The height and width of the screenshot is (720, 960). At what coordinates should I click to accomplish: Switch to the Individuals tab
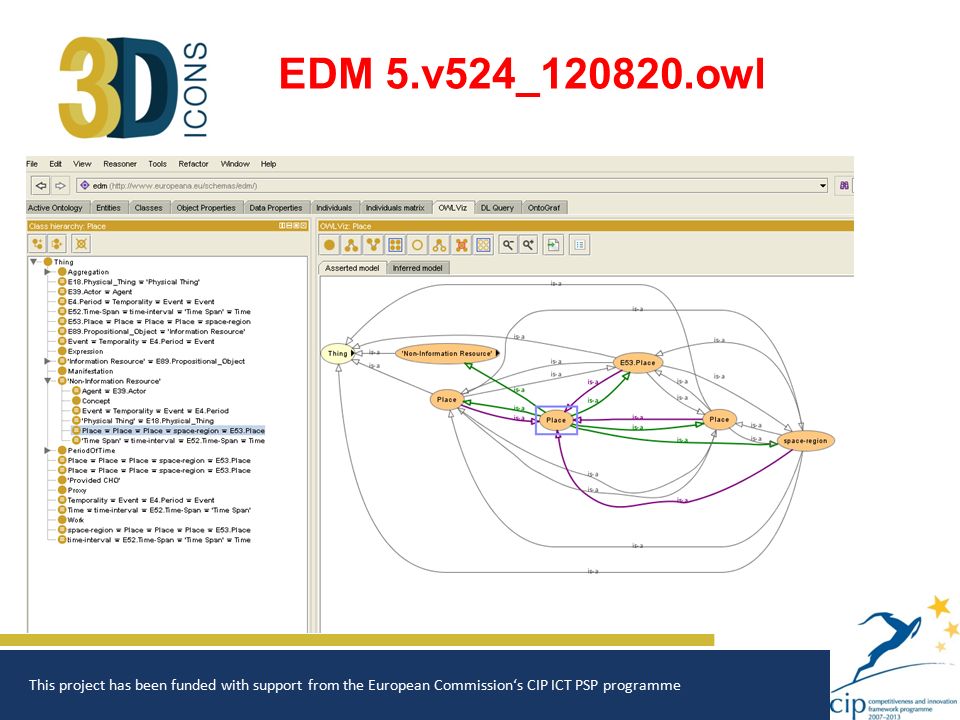click(334, 208)
